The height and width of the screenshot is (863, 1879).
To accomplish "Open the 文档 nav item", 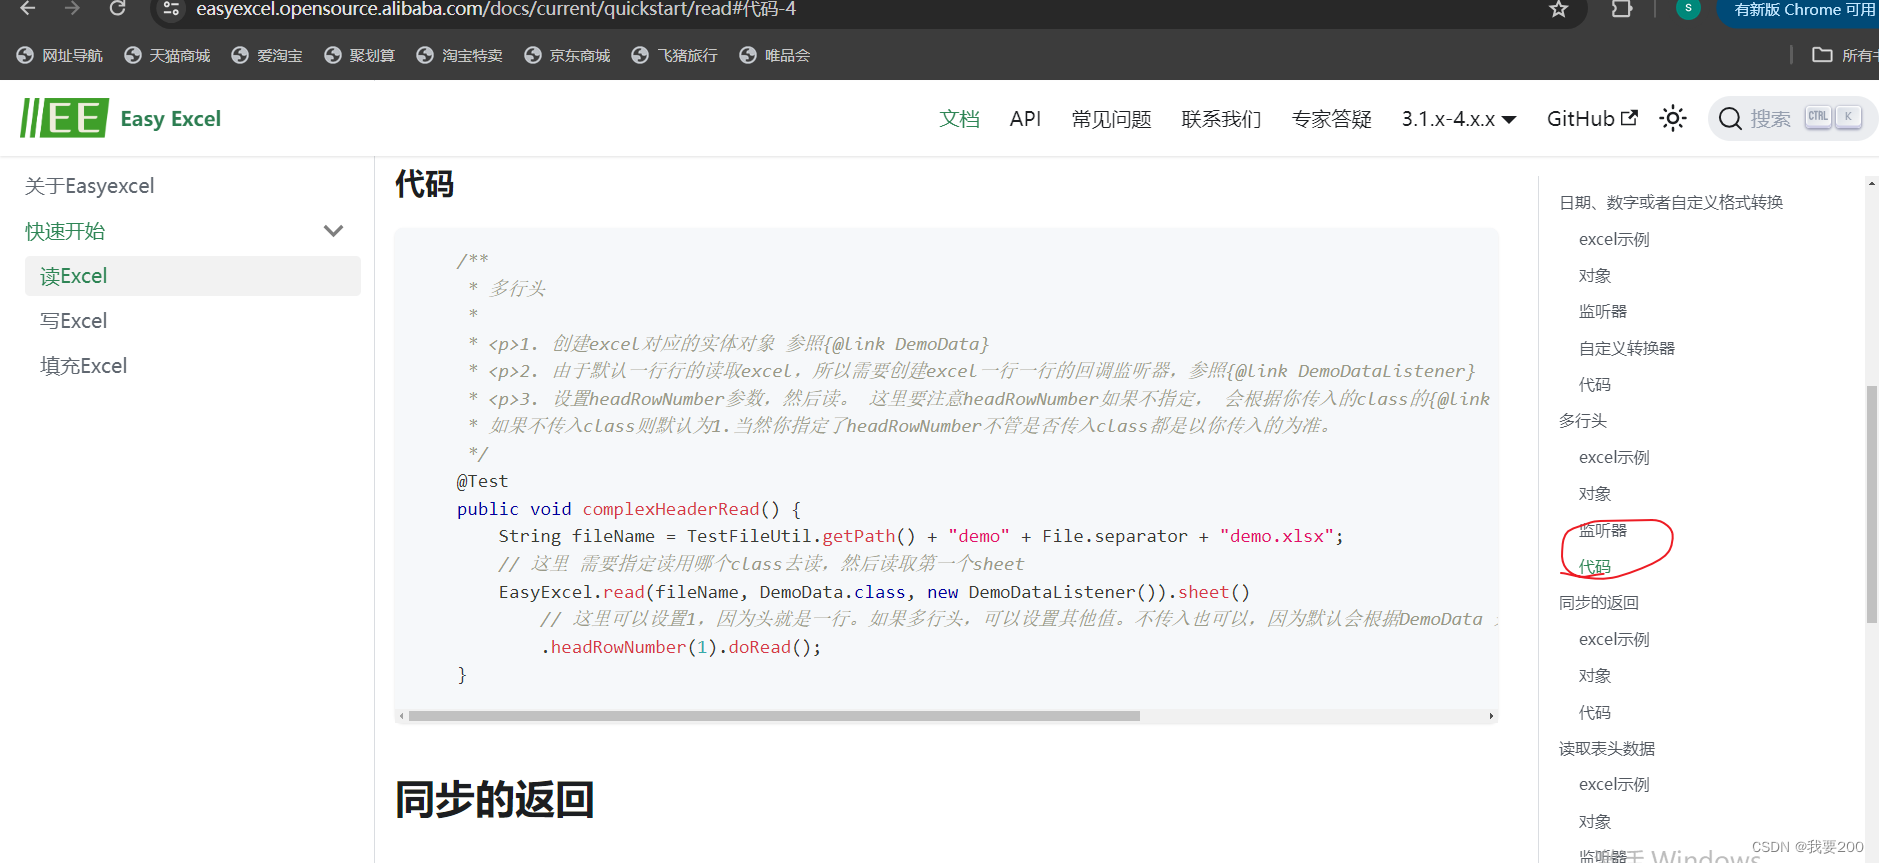I will (959, 119).
